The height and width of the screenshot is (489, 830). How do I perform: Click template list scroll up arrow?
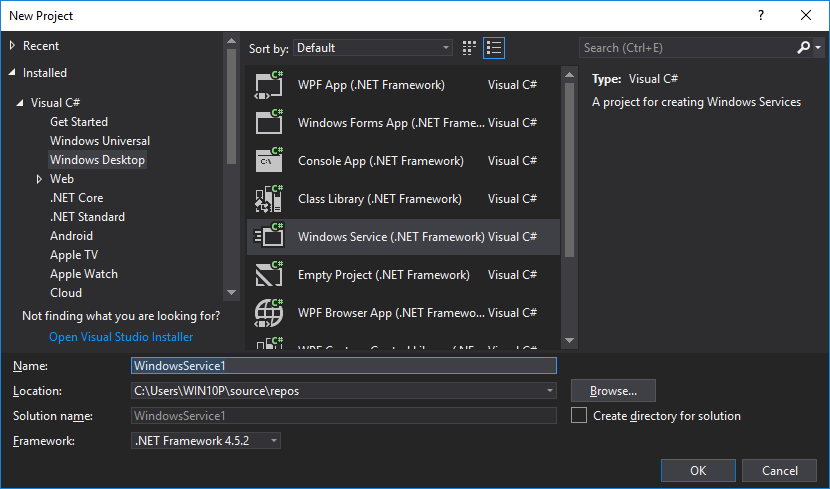(570, 75)
